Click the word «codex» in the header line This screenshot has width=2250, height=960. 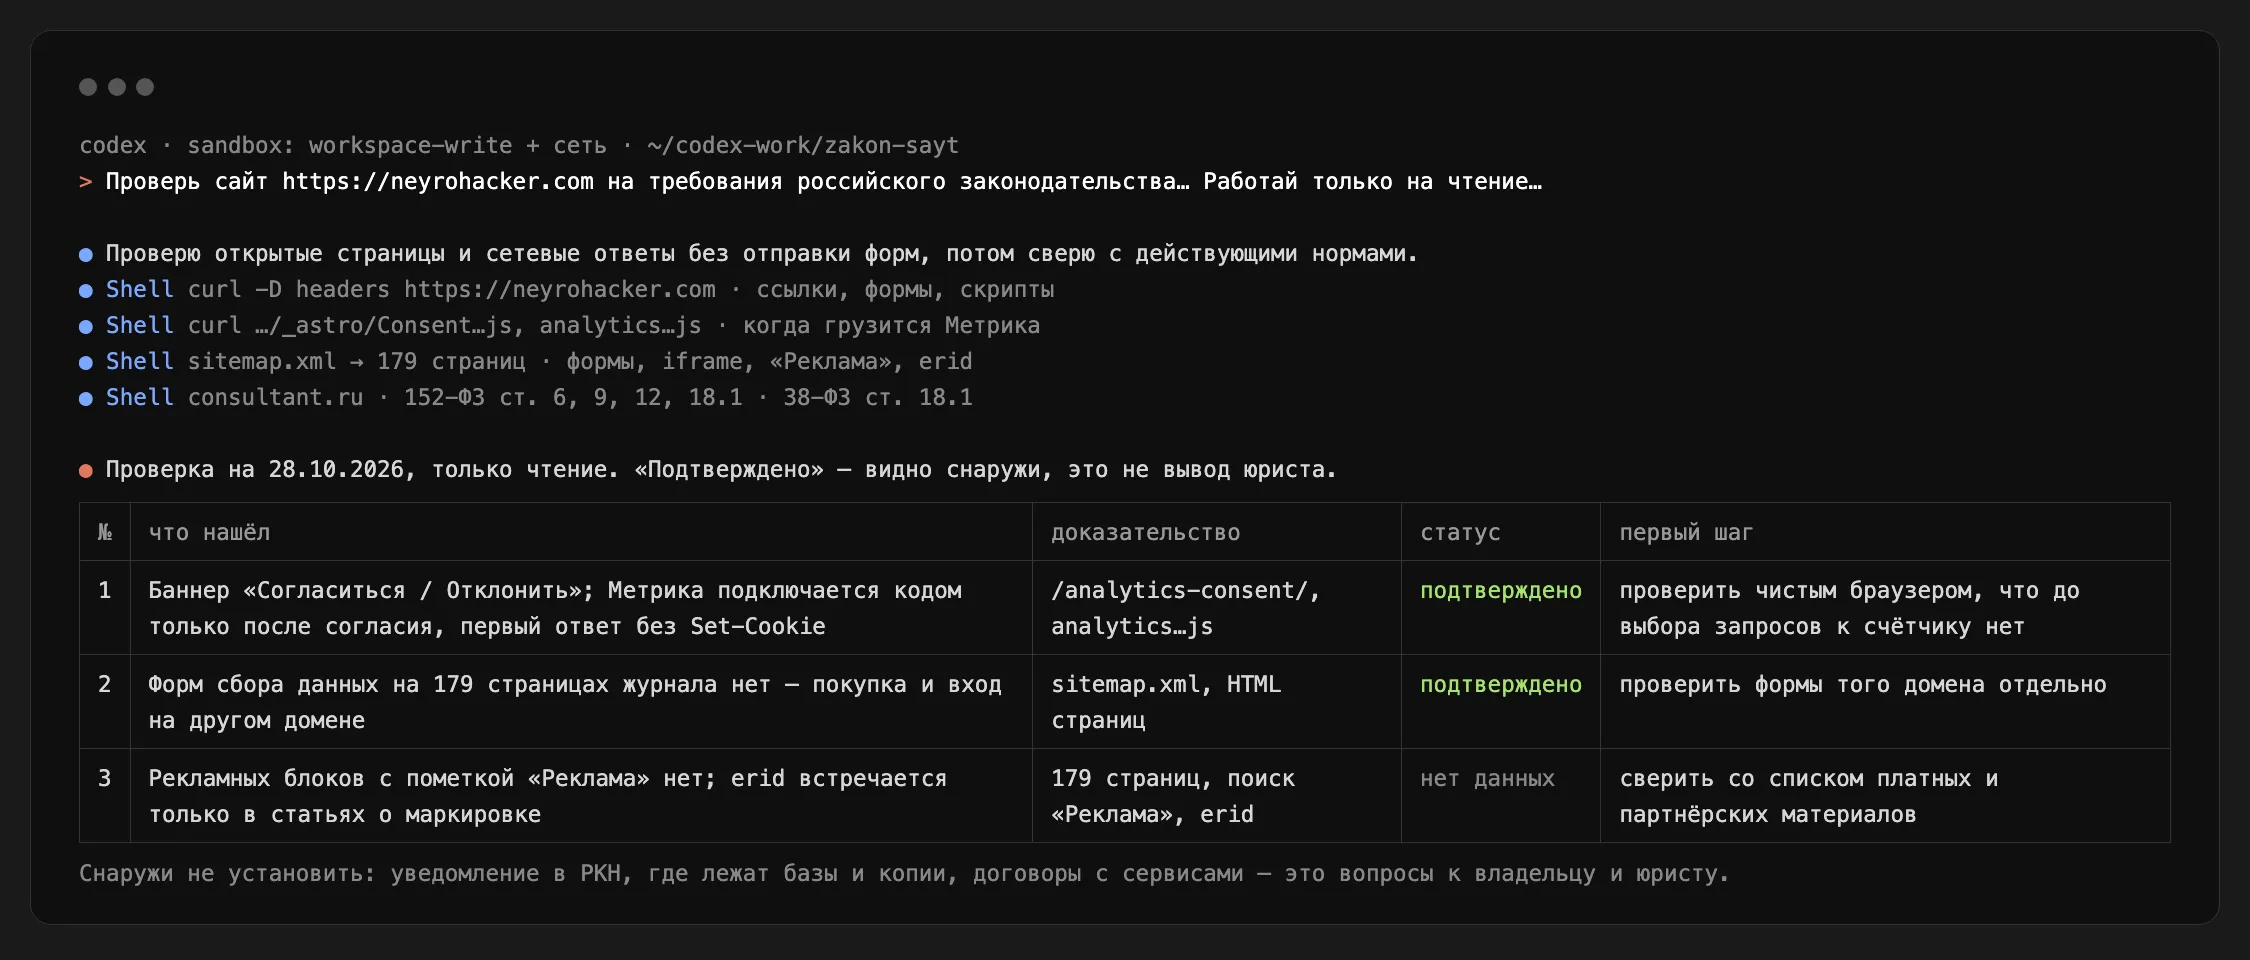(x=113, y=146)
